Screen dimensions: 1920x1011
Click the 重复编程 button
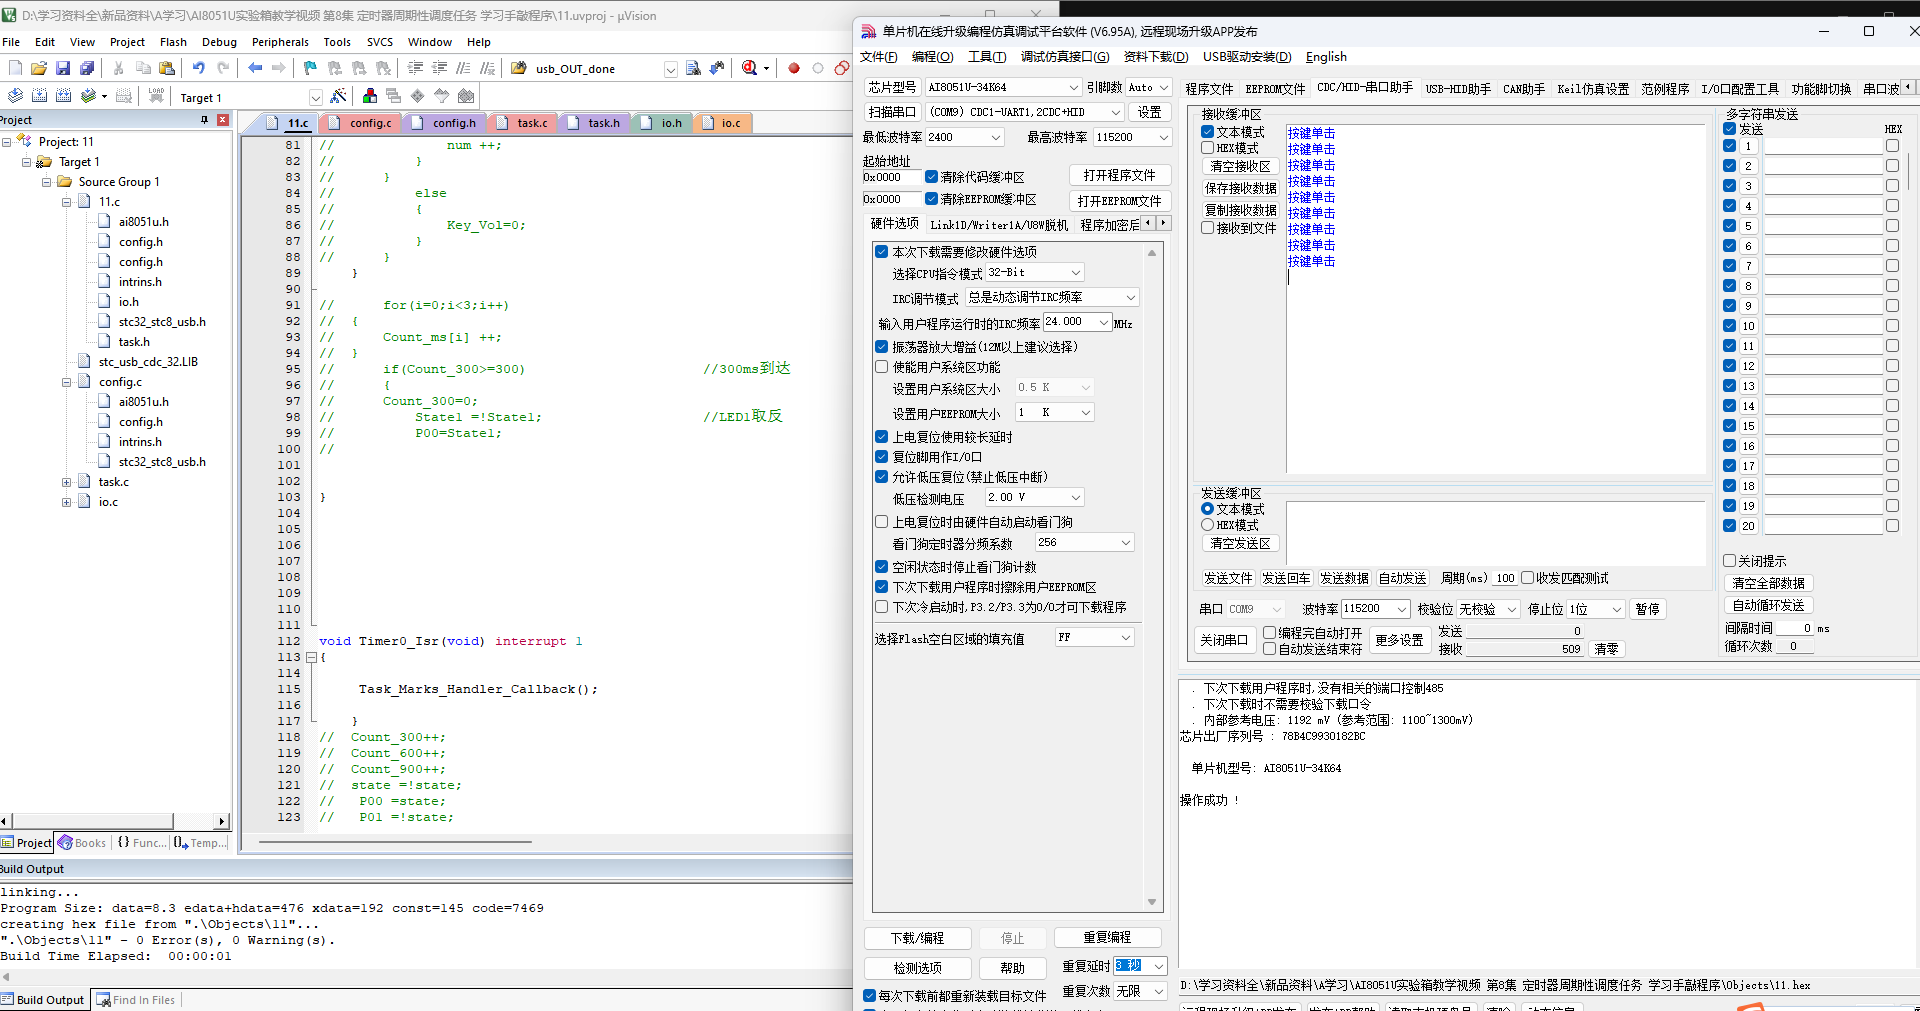1107,937
